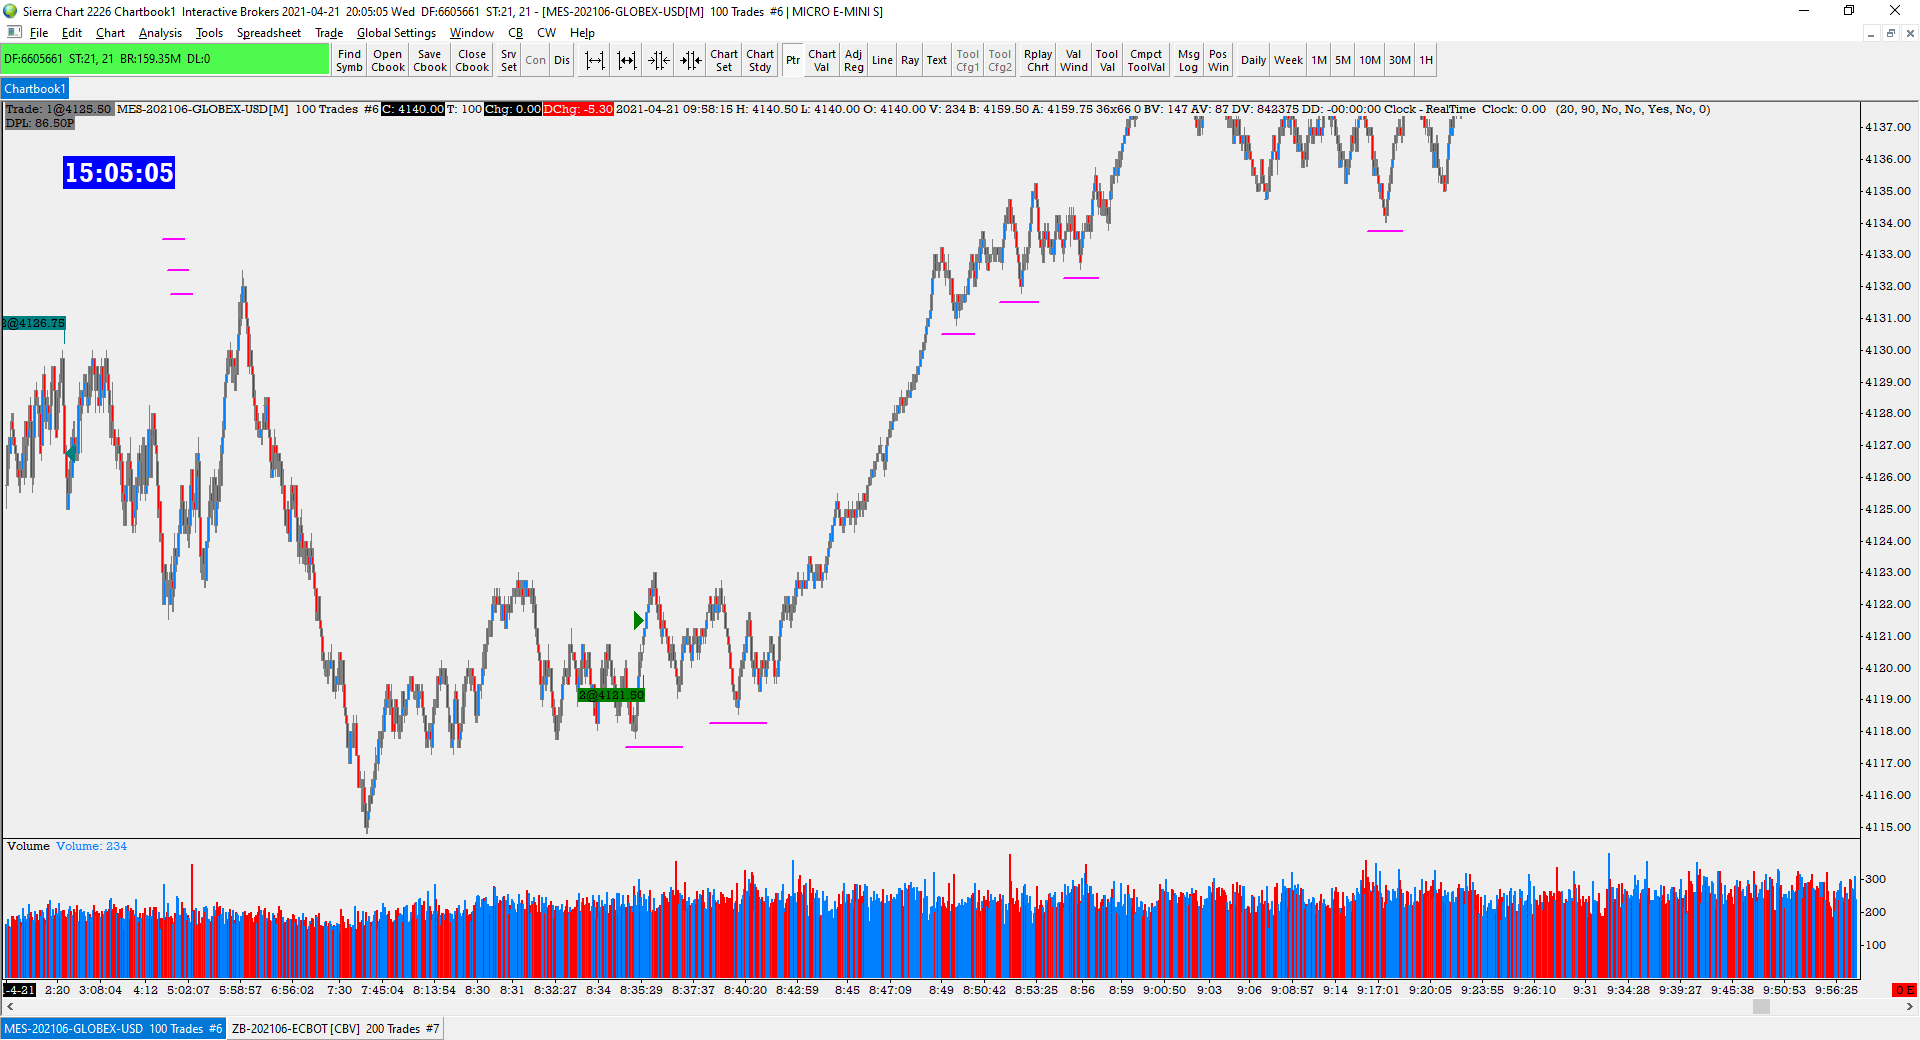Set chart period to 10M
Screen dimensions: 1920x1040
coord(1370,60)
